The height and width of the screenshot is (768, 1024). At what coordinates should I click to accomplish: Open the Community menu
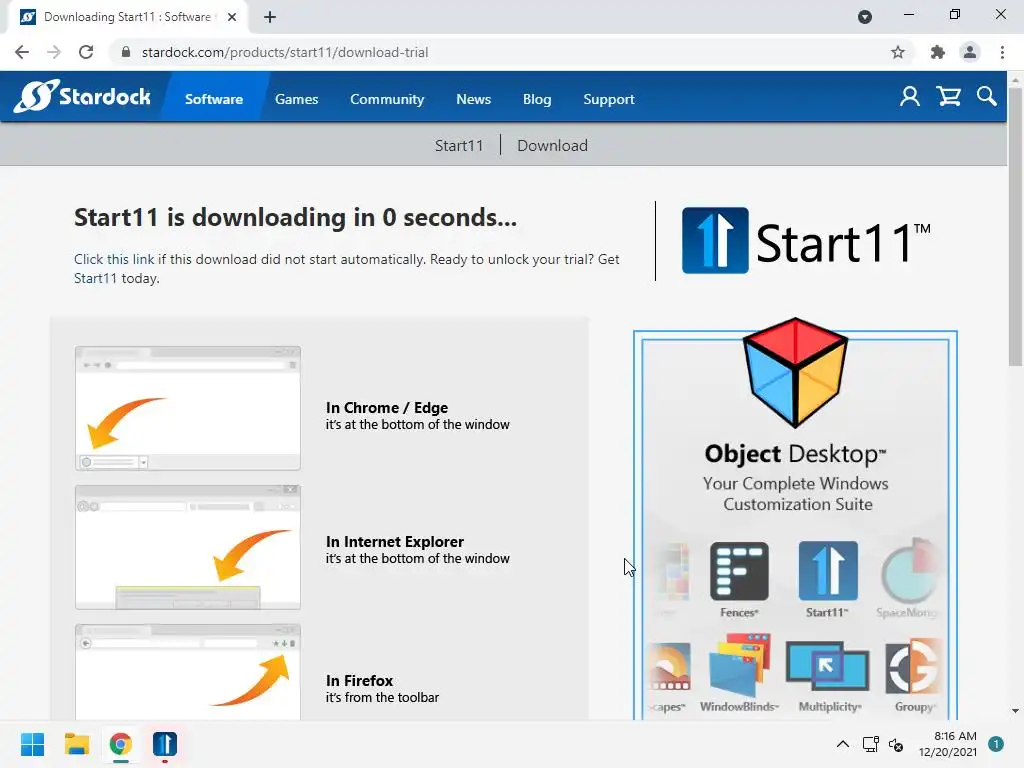(x=387, y=99)
